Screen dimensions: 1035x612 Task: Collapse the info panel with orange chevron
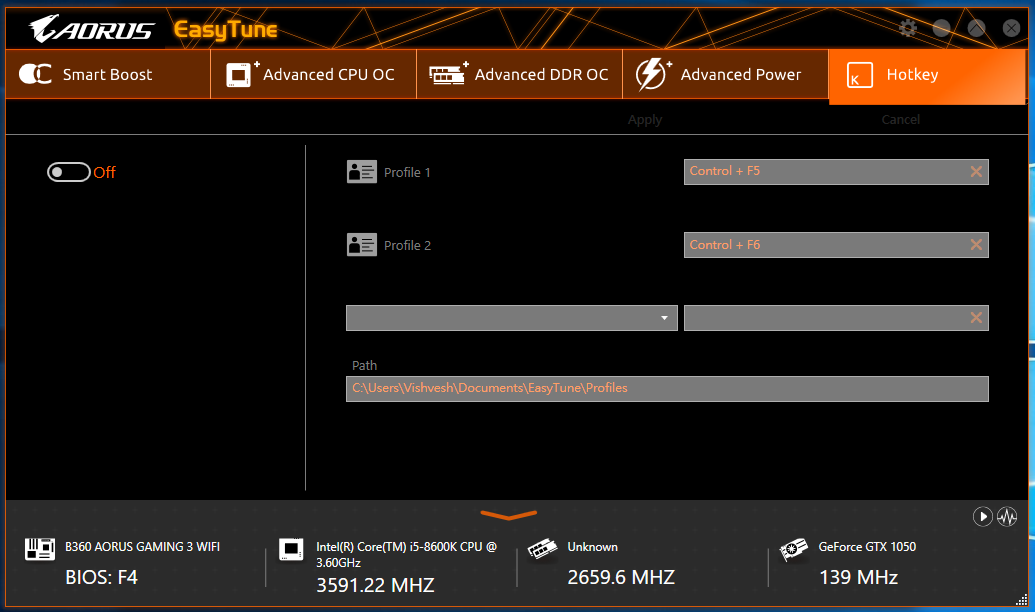pyautogui.click(x=508, y=514)
